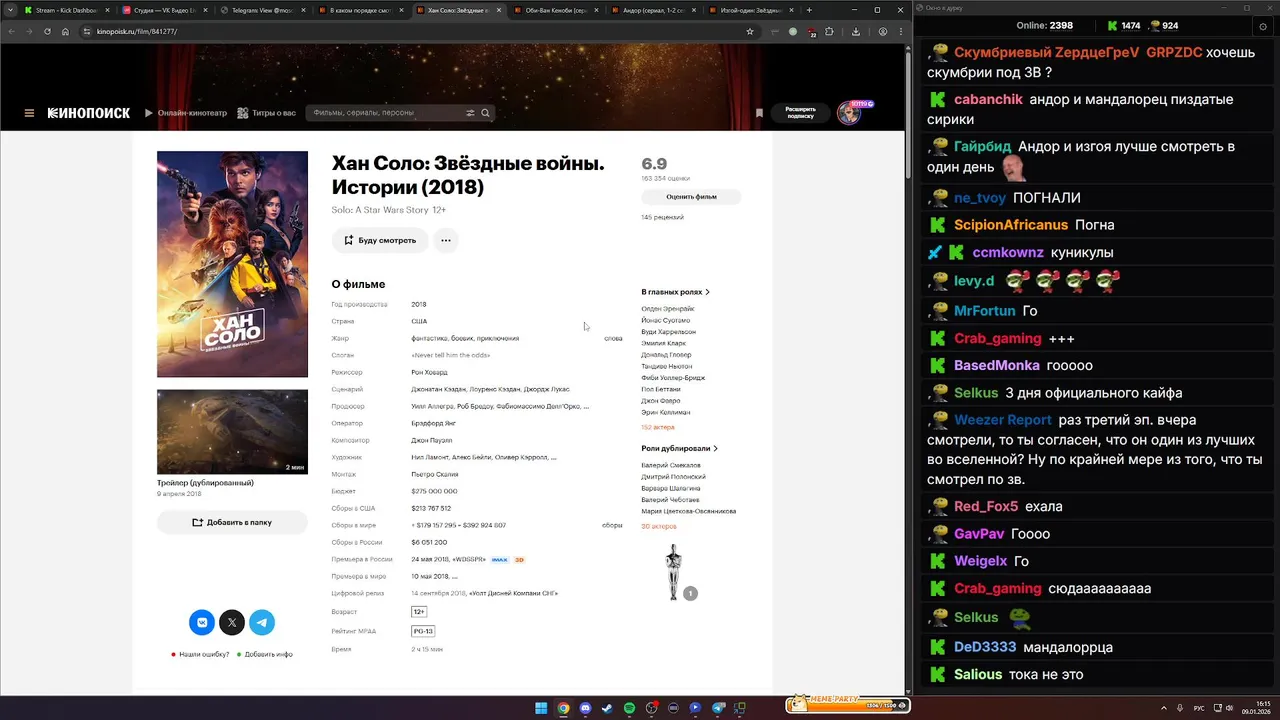
Task: Open Steam from the taskbar
Action: 607,708
